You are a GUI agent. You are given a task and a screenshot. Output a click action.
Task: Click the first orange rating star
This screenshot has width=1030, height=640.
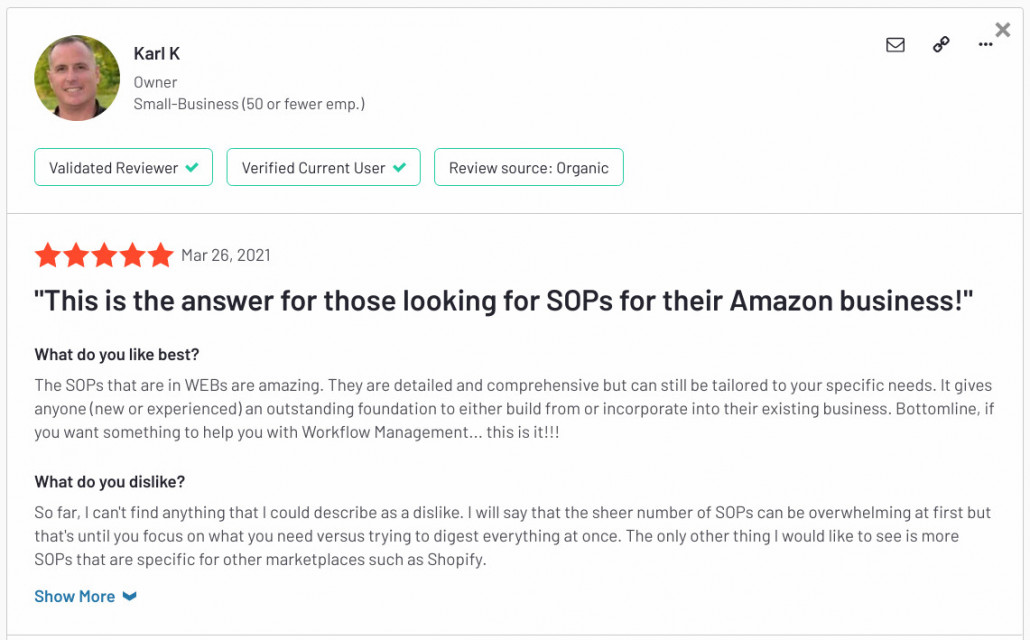tap(47, 255)
